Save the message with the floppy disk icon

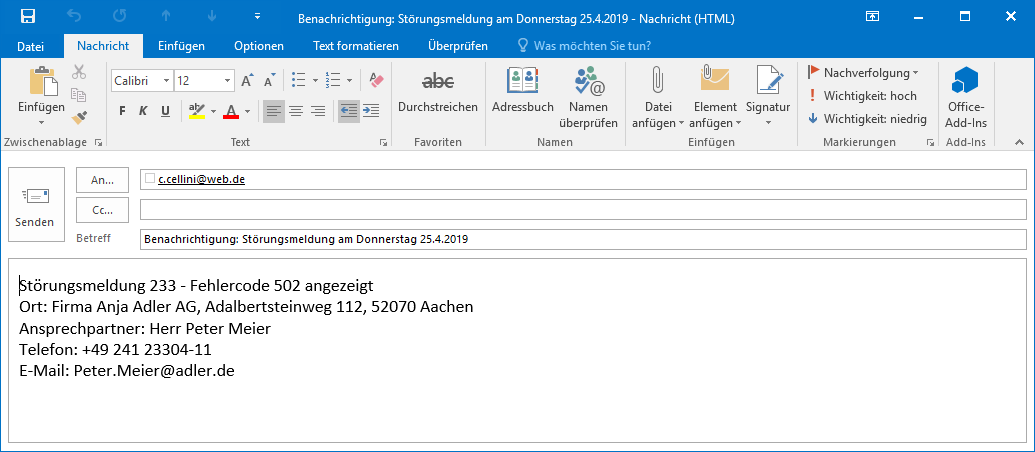click(x=28, y=17)
